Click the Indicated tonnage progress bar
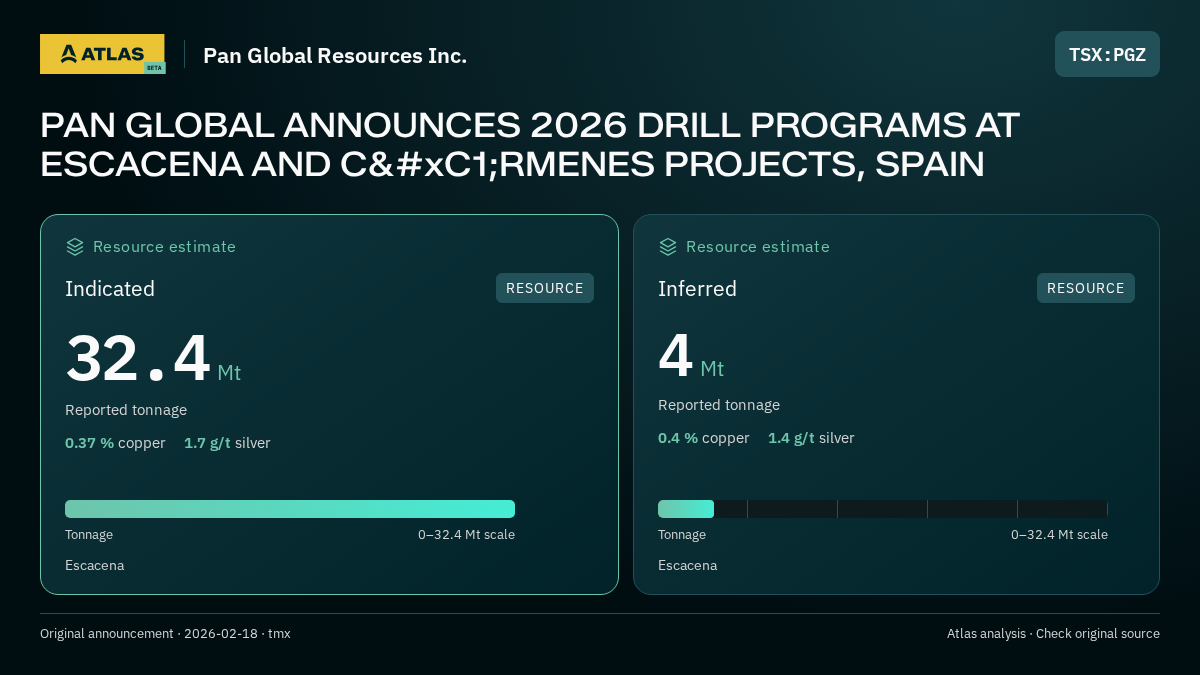The width and height of the screenshot is (1200, 675). coord(290,509)
